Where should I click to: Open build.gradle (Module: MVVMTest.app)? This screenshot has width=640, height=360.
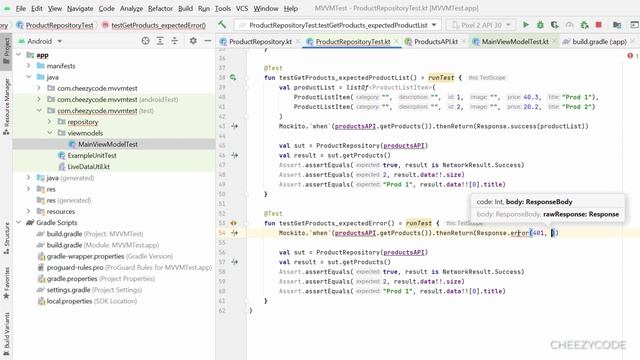pyautogui.click(x=102, y=245)
